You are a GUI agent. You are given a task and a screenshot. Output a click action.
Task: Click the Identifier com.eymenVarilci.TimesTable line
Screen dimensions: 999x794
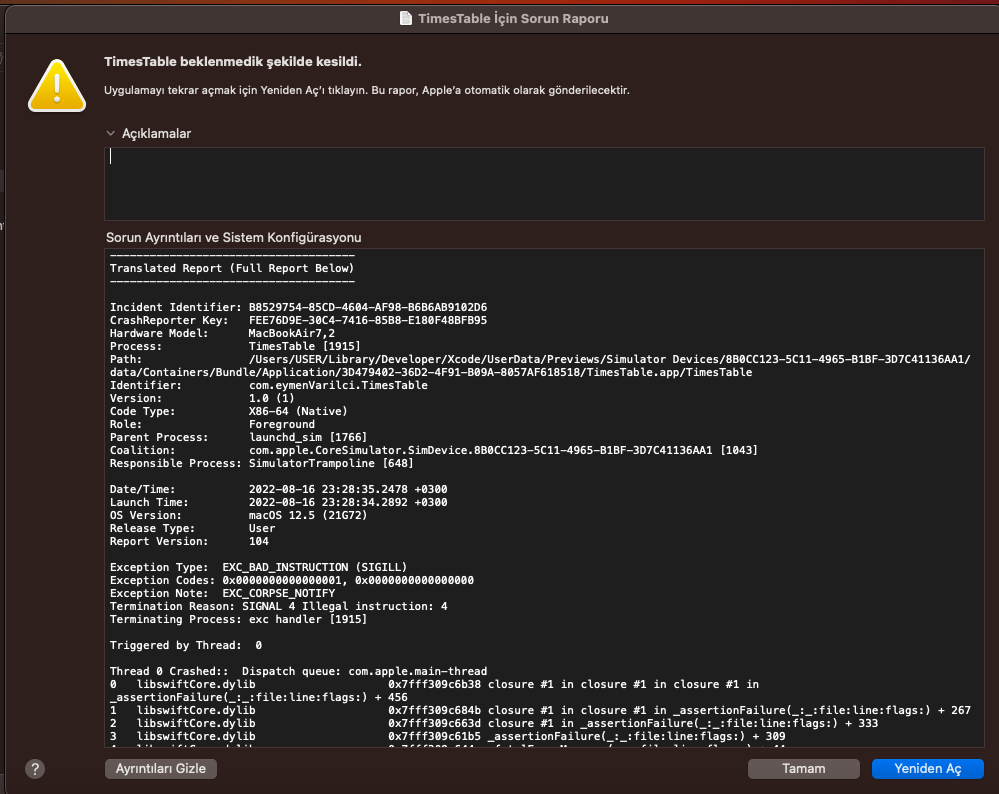point(268,385)
